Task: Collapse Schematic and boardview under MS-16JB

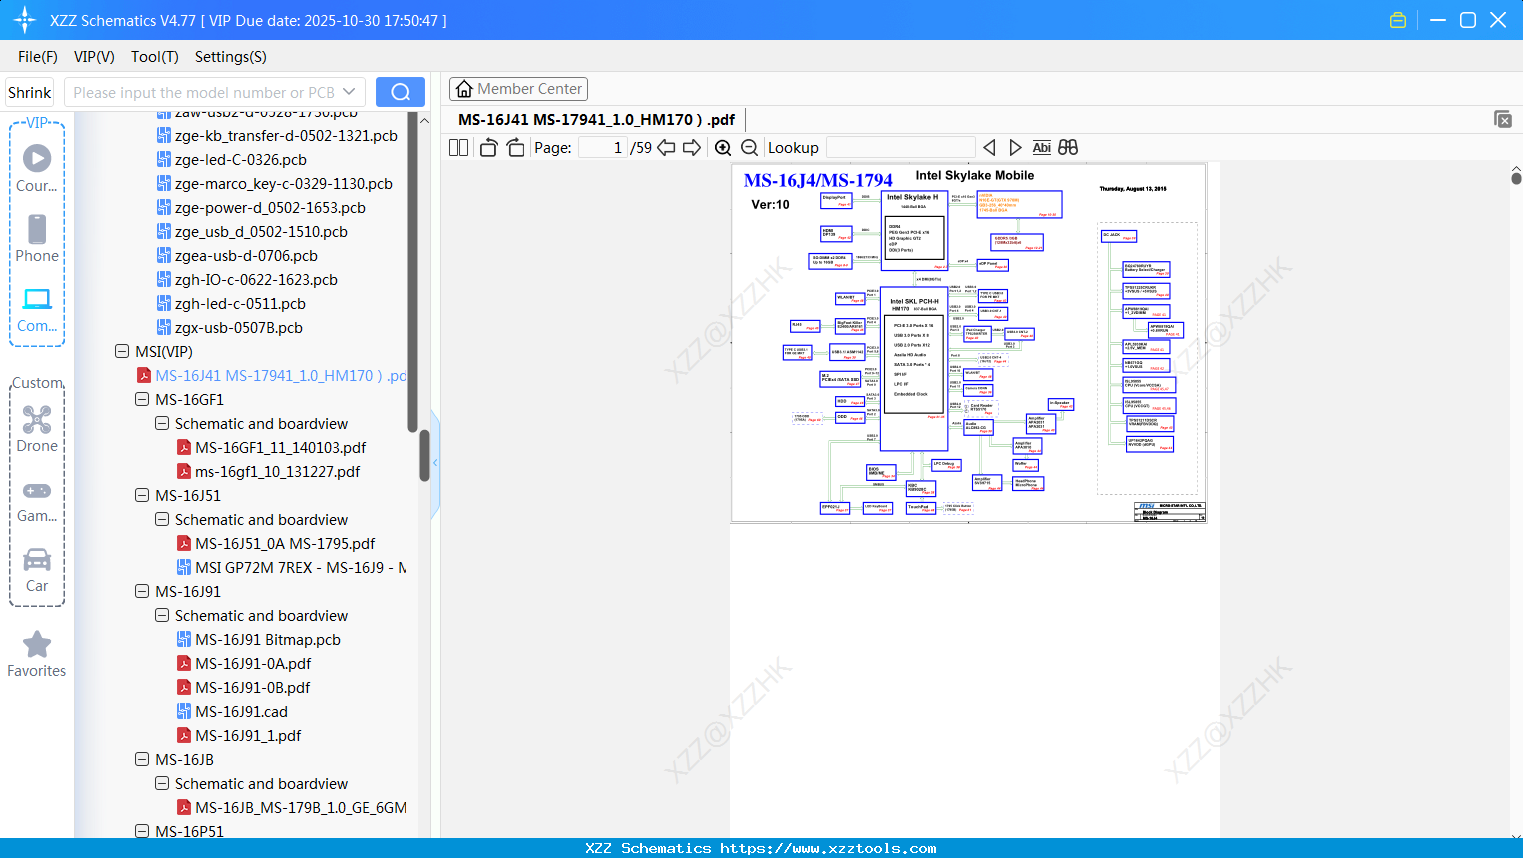Action: (x=162, y=784)
